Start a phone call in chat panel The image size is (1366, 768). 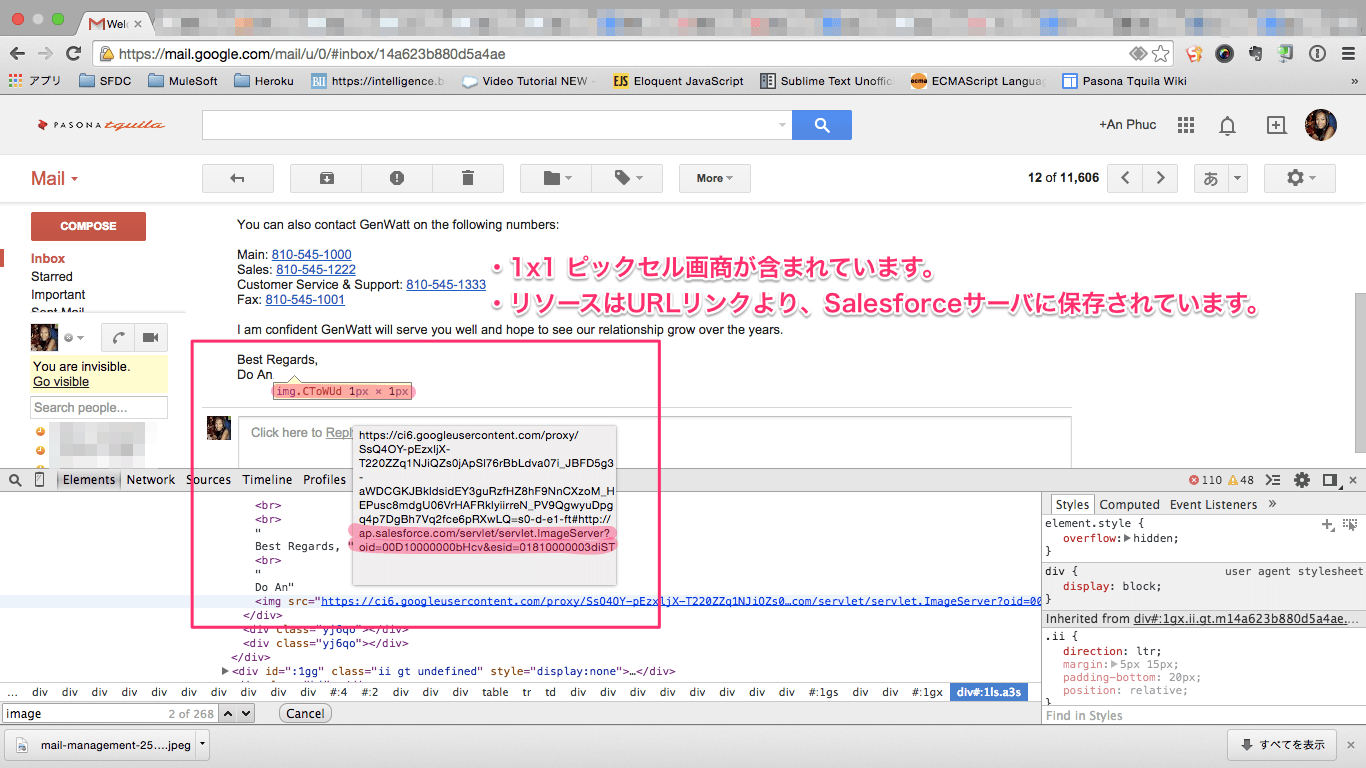pyautogui.click(x=118, y=338)
